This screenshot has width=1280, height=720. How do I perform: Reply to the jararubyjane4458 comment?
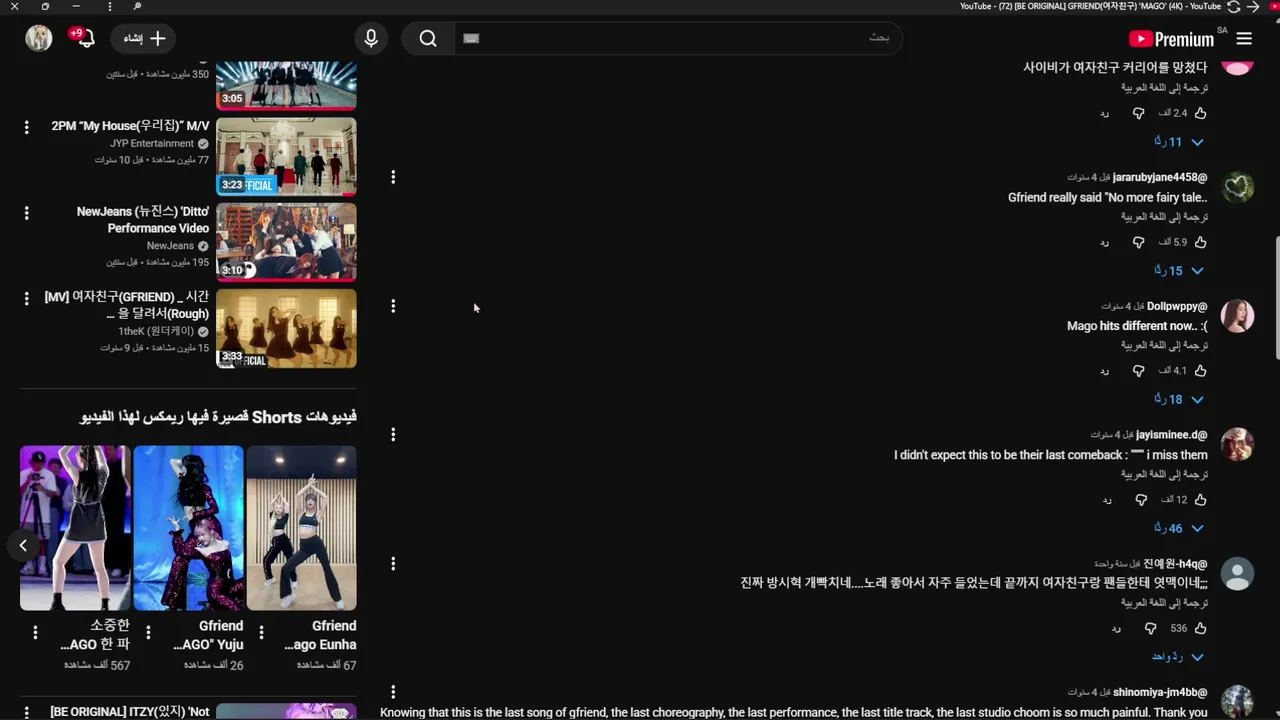[x=1105, y=242]
